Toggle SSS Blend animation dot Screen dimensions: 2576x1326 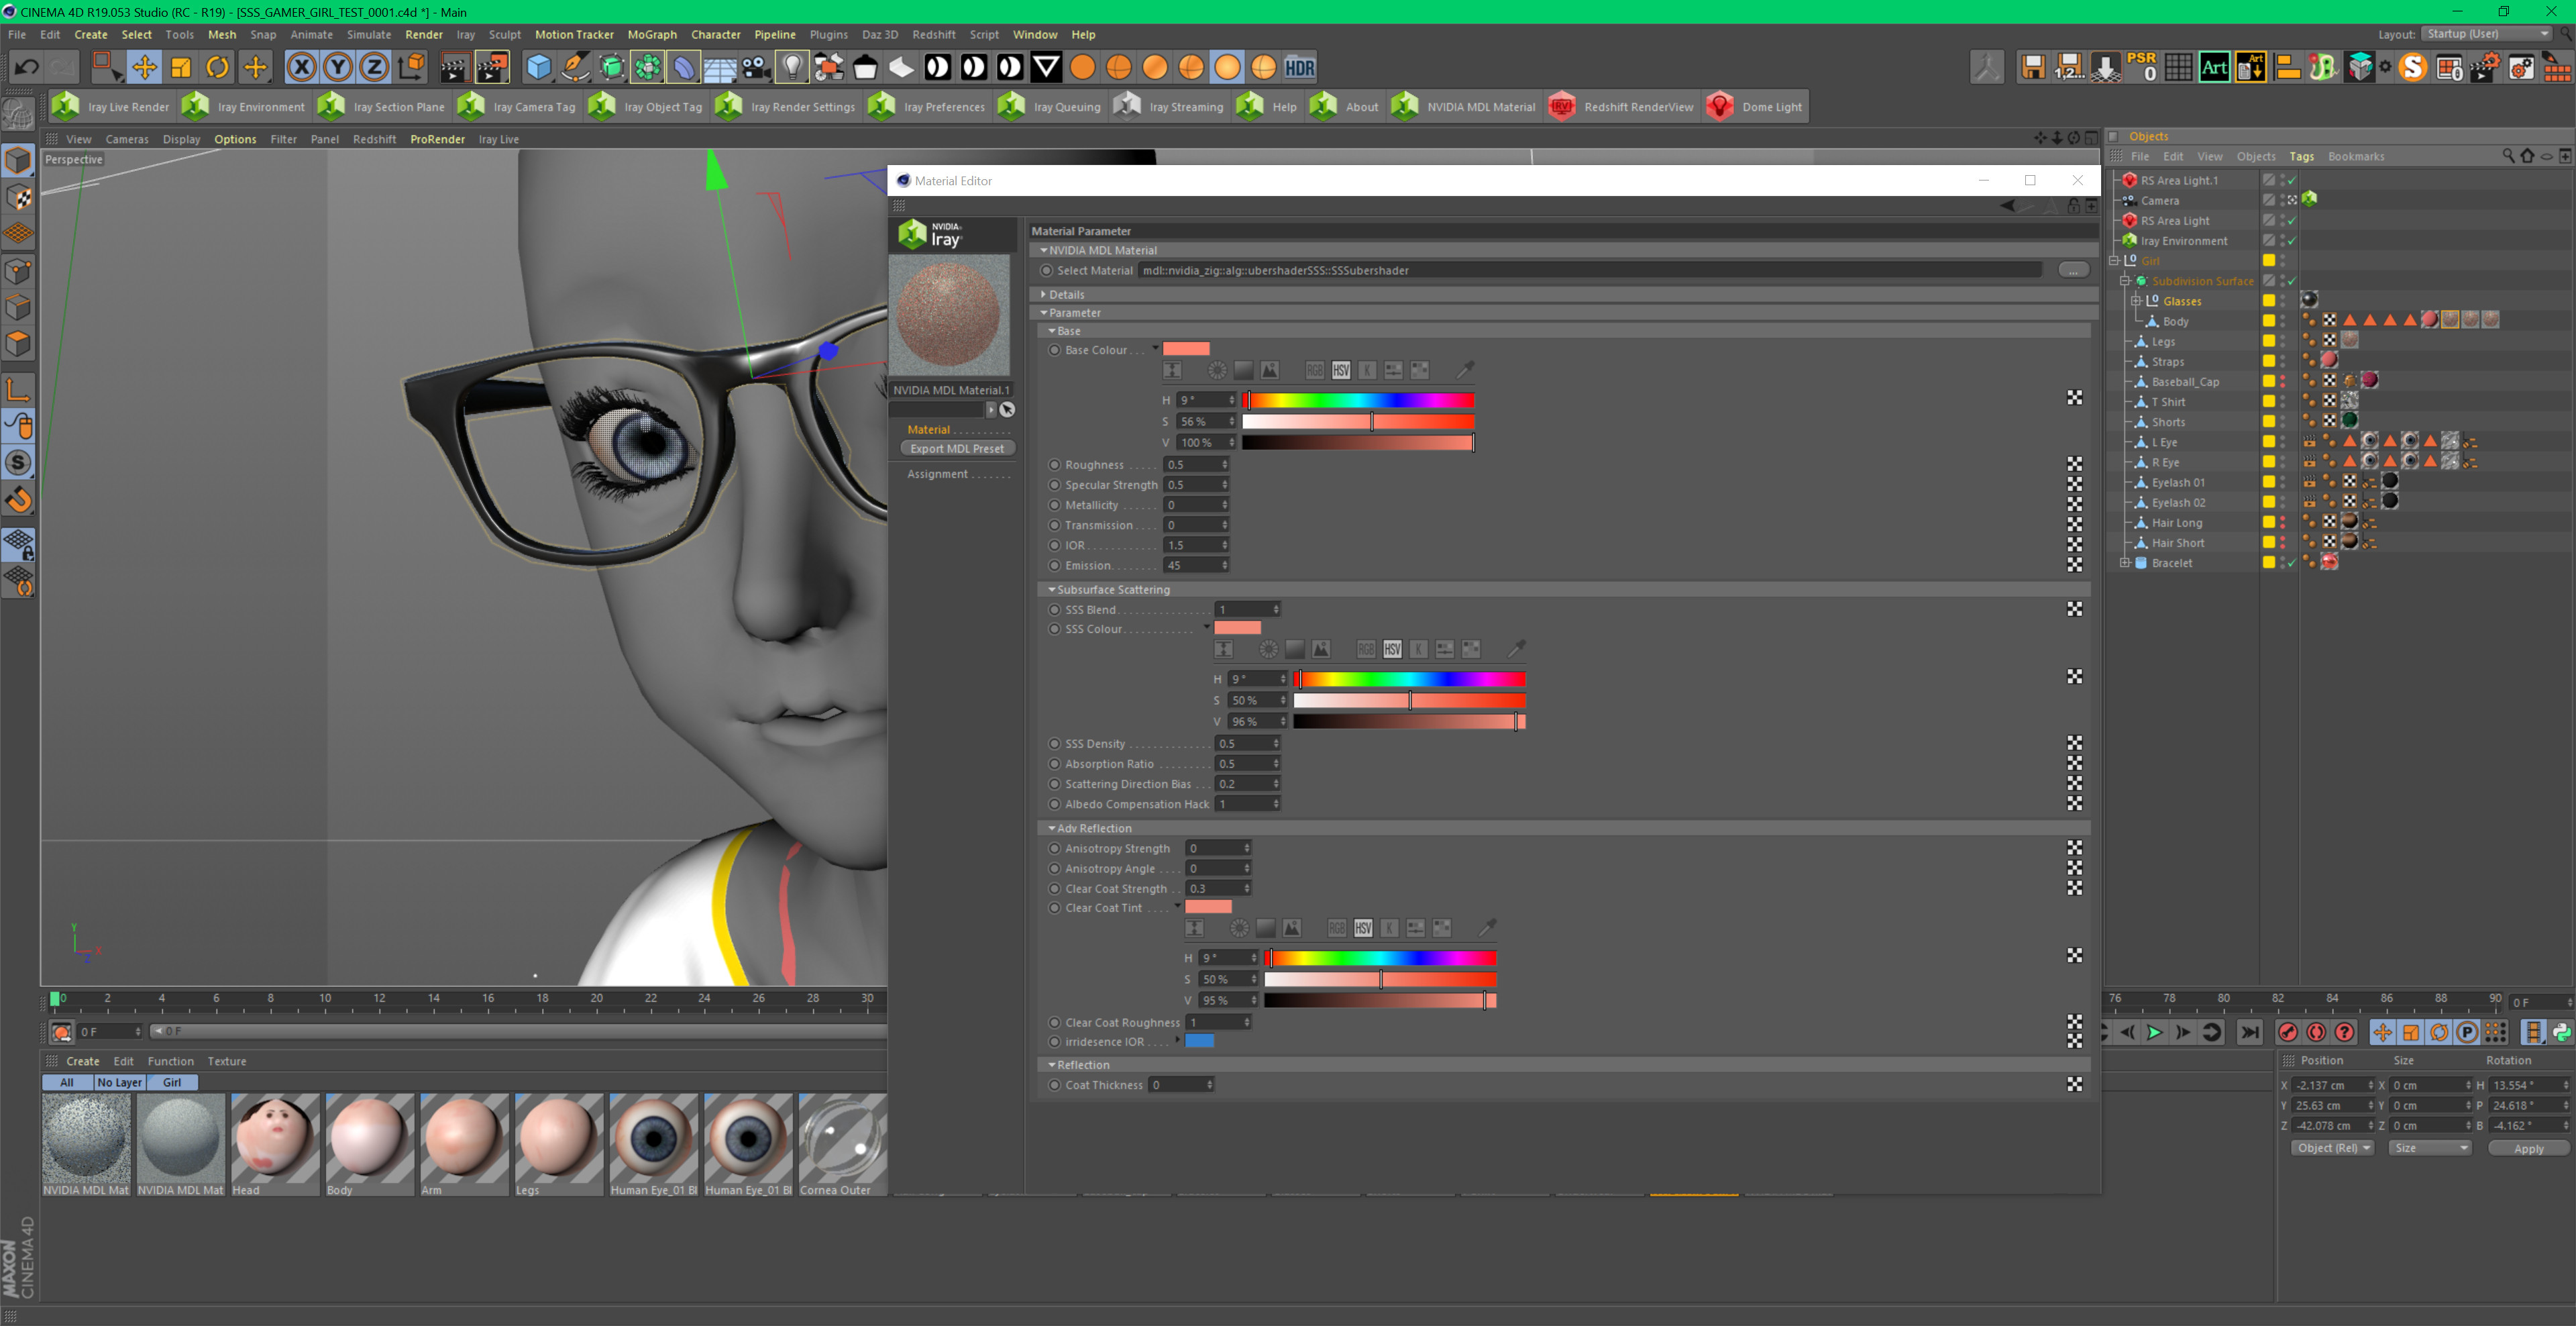1054,609
